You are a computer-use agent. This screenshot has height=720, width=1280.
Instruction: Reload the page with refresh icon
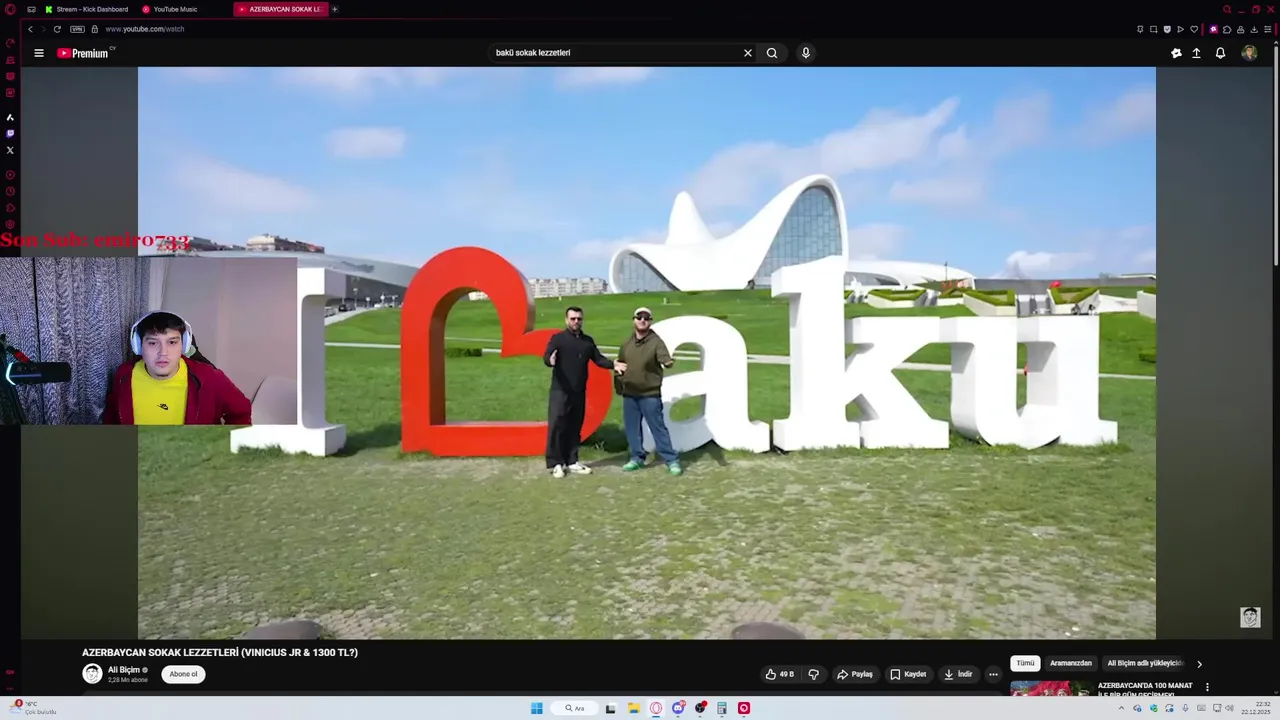(x=57, y=29)
